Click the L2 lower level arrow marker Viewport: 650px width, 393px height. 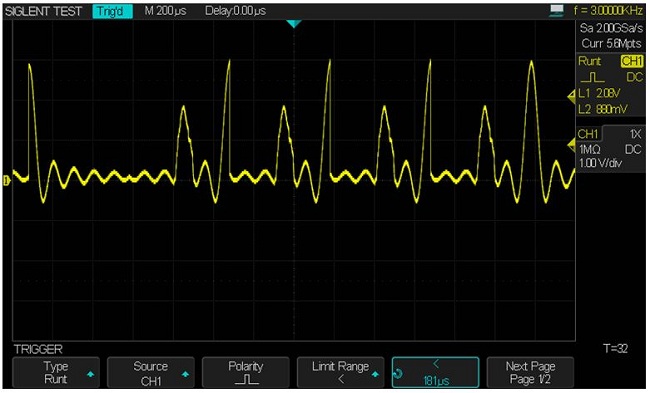[x=571, y=145]
